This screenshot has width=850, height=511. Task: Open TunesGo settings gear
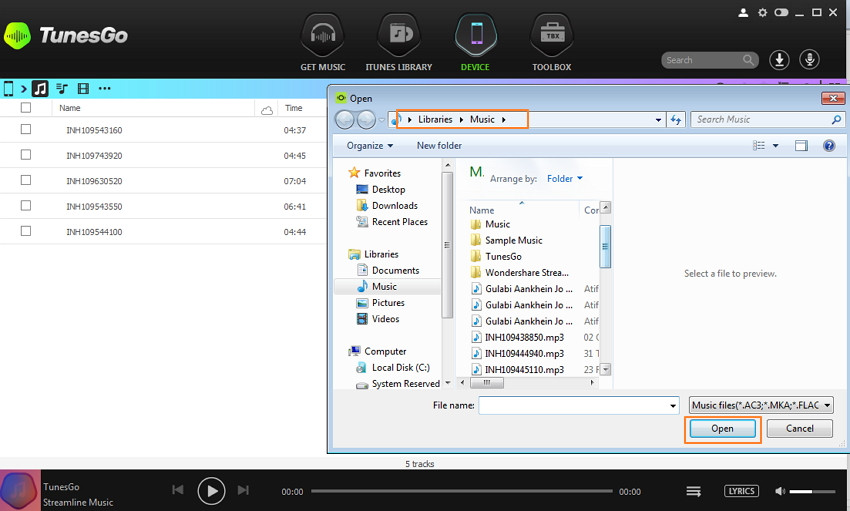pos(762,12)
